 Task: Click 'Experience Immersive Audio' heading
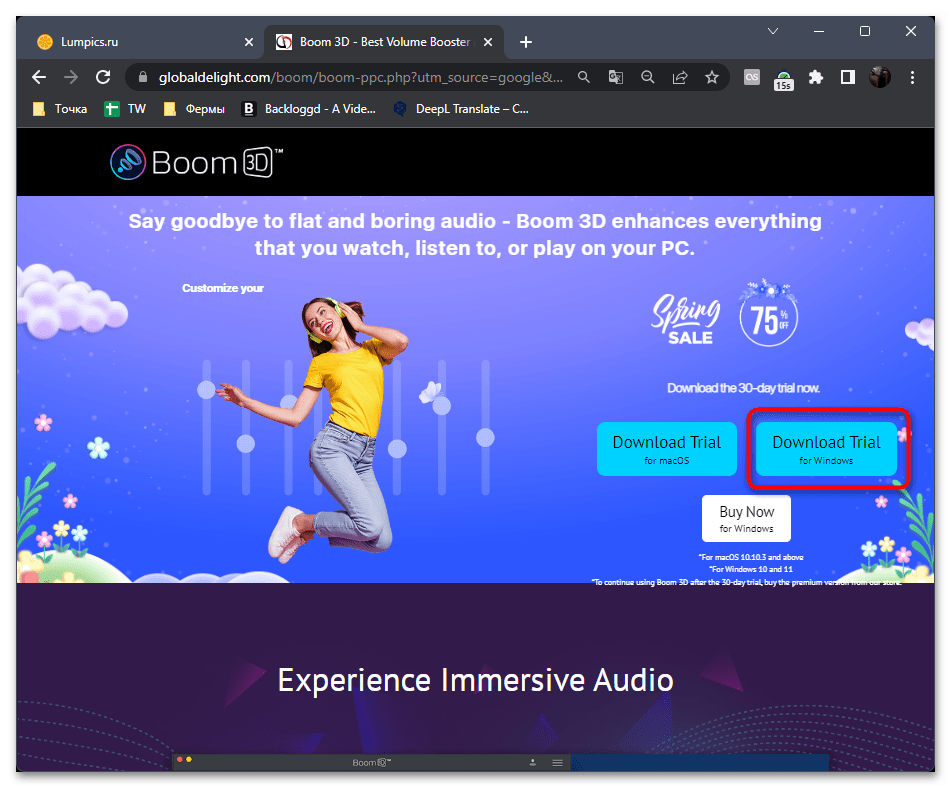[476, 680]
